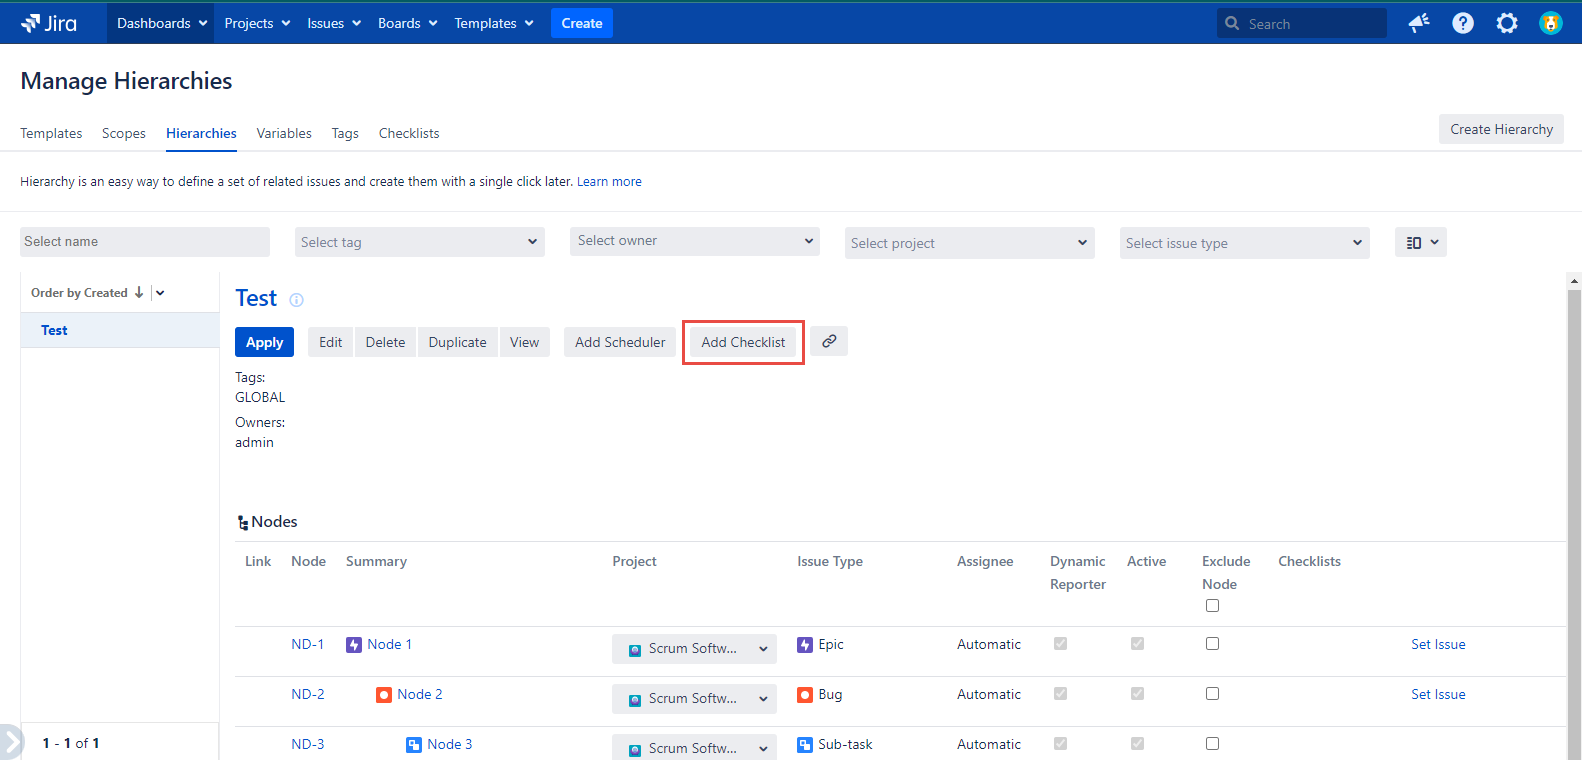Click the Jira logo
Image resolution: width=1582 pixels, height=760 pixels.
pos(49,23)
